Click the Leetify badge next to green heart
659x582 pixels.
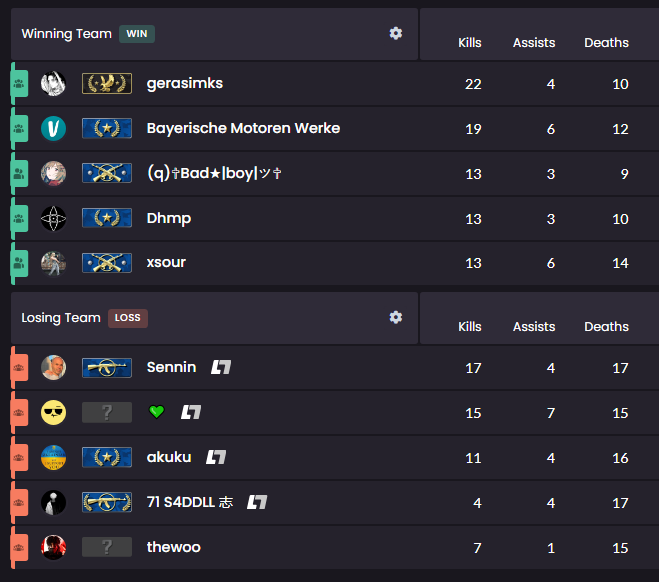pos(191,412)
